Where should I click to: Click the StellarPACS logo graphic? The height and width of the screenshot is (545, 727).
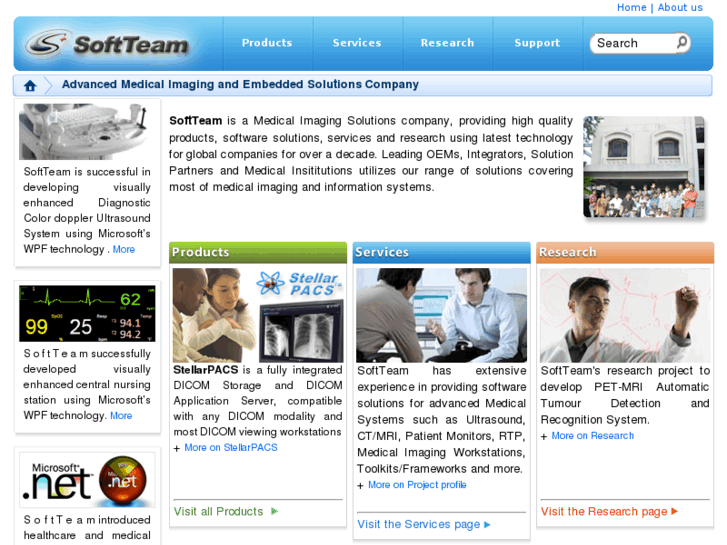point(299,284)
